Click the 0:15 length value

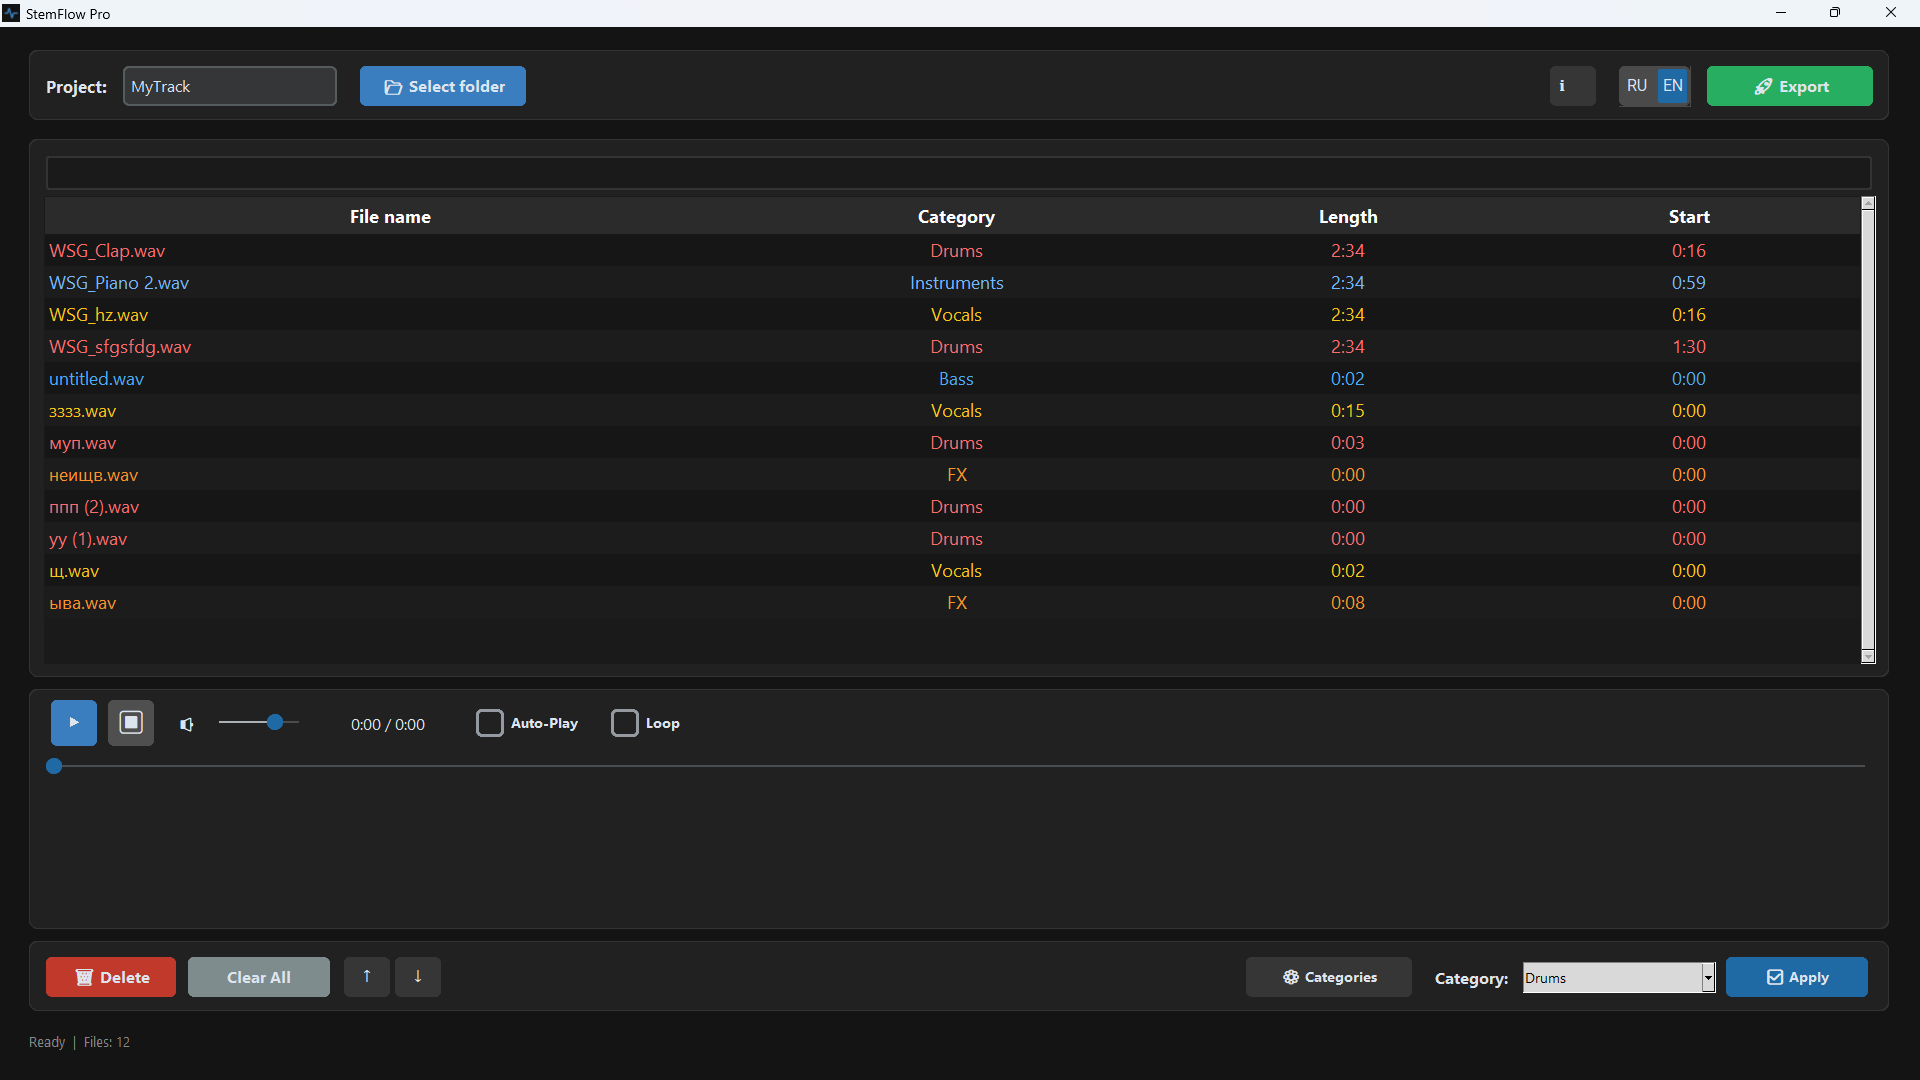click(1348, 411)
